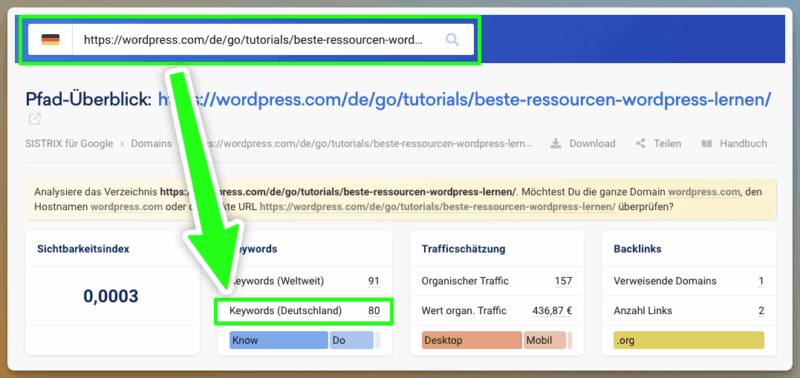Open the Backlinks card heading
This screenshot has height=378, width=800.
coord(637,249)
